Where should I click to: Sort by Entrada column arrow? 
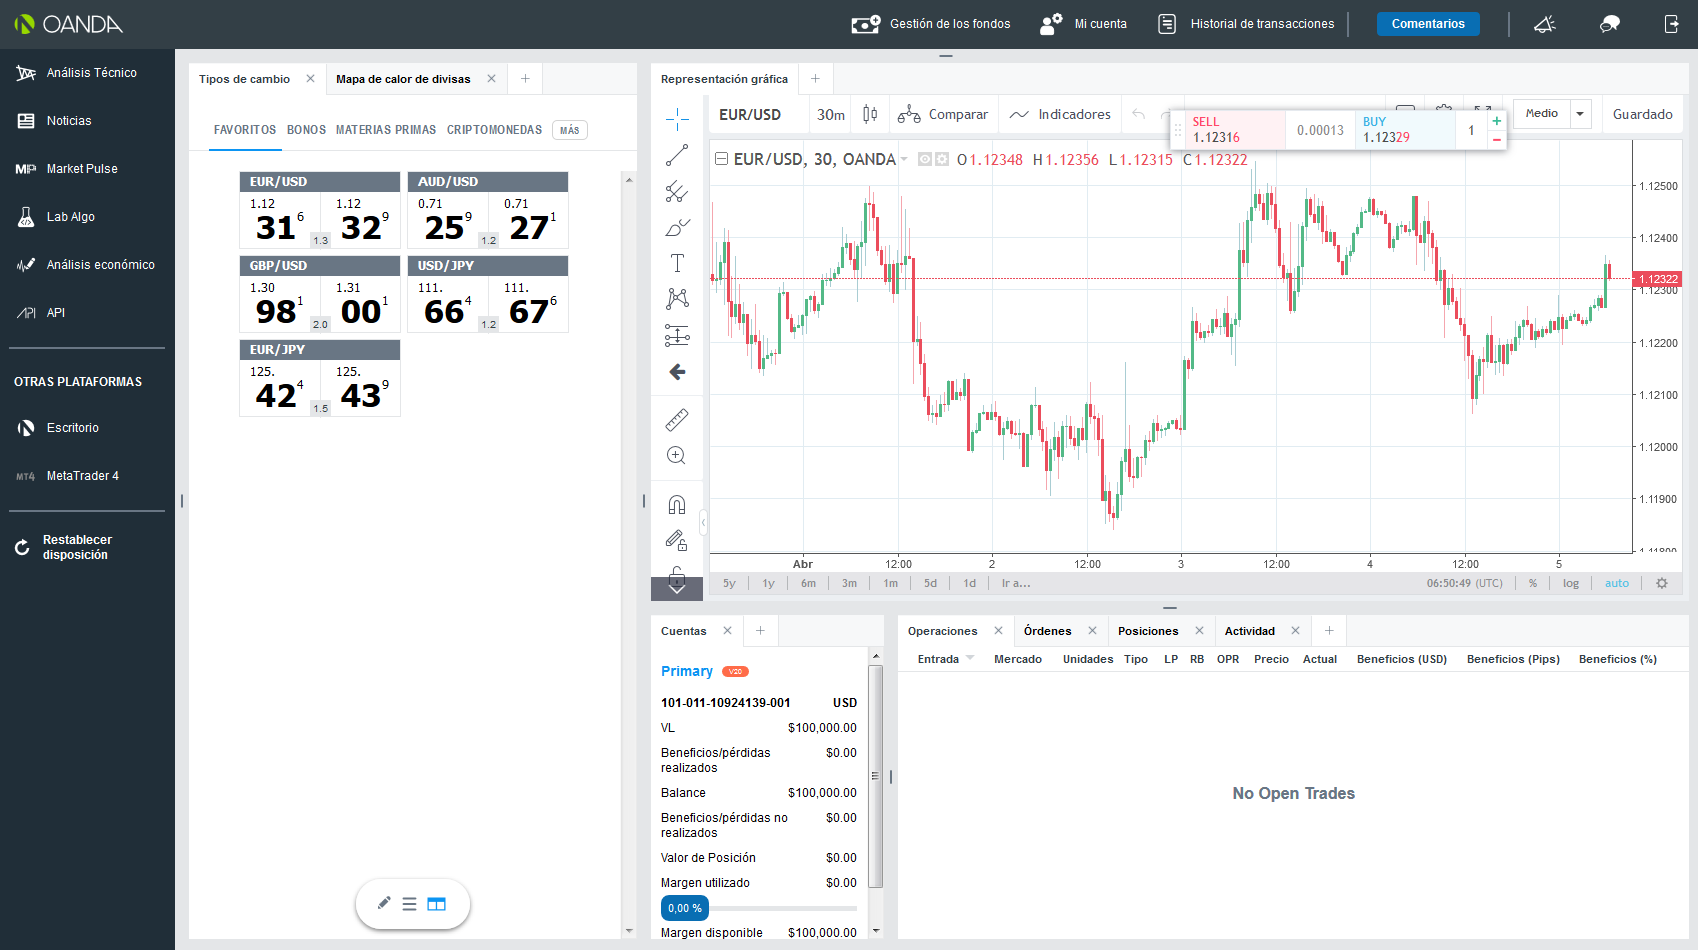970,658
